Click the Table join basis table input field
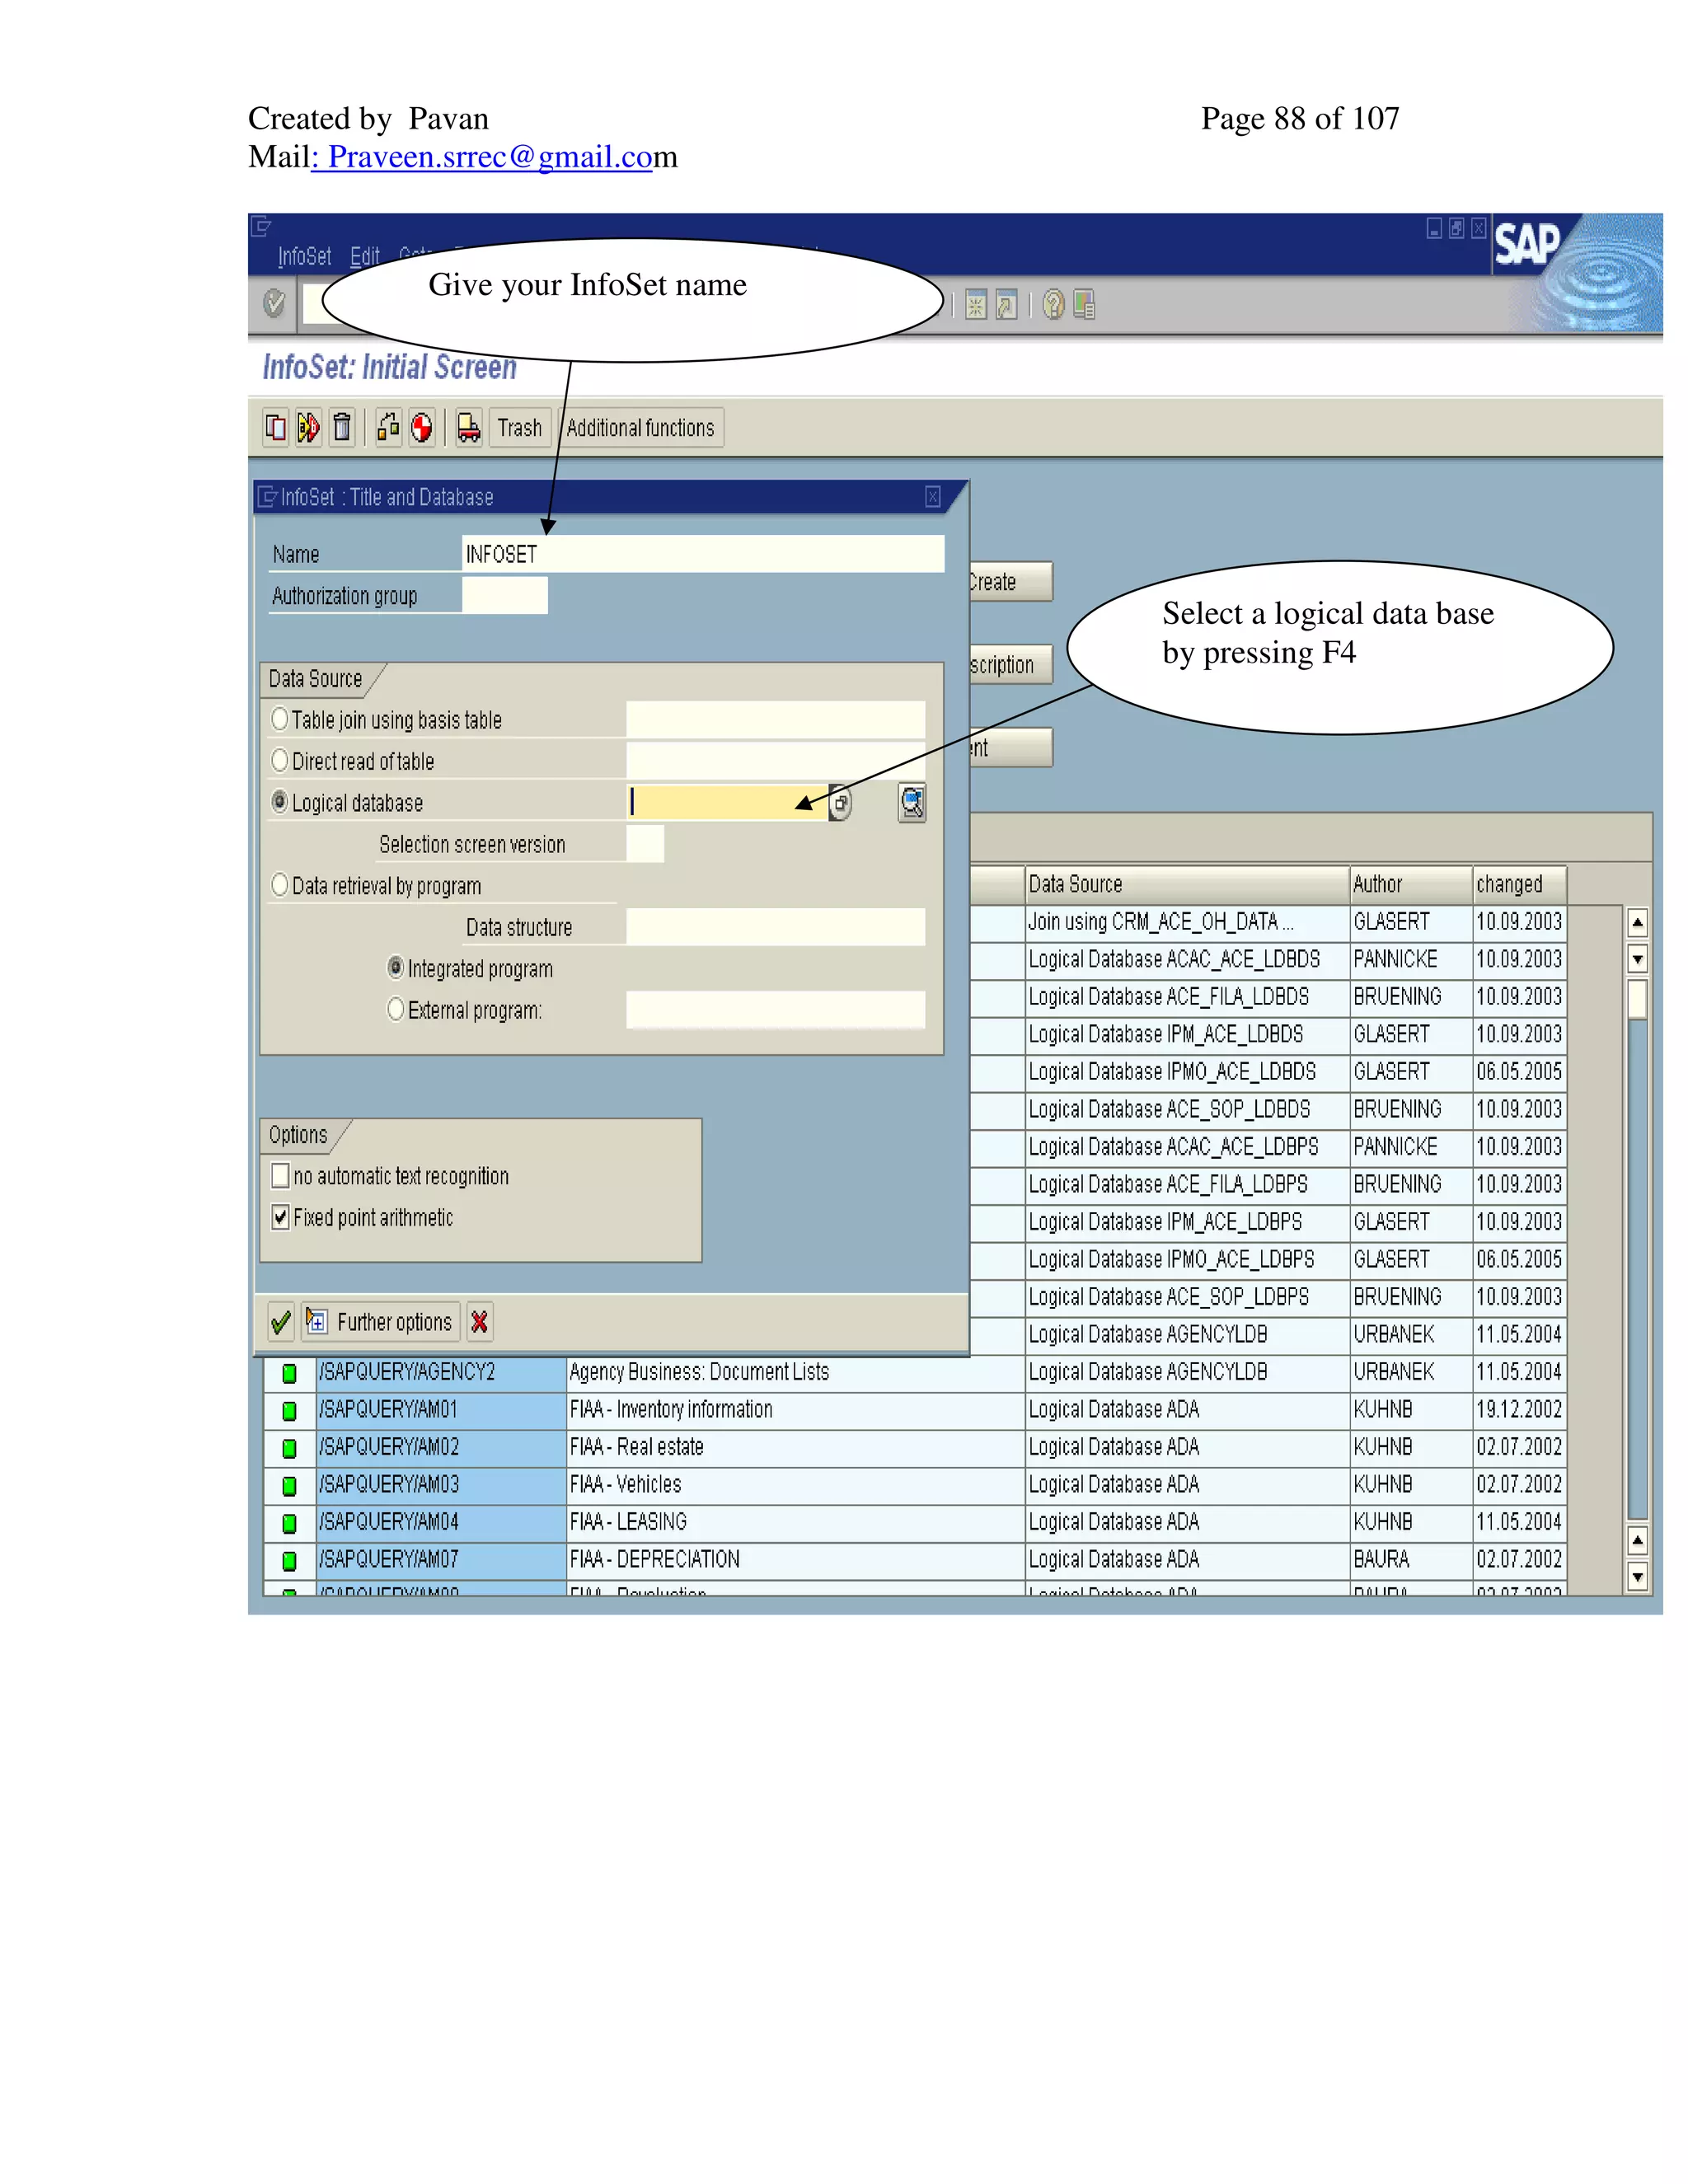 click(776, 720)
